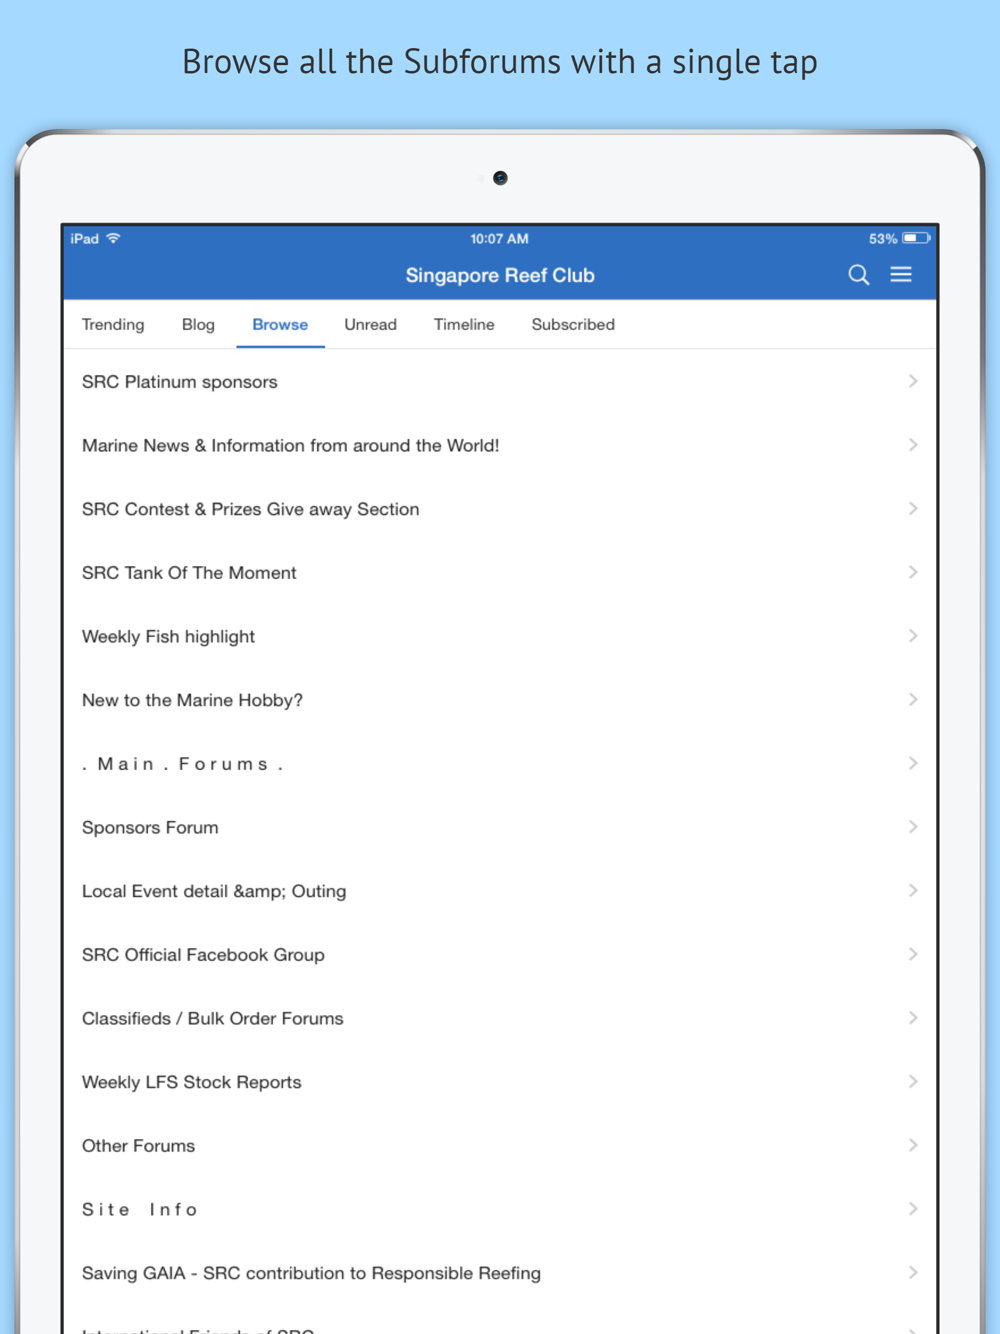This screenshot has height=1334, width=1000.
Task: Open Weekly LFS Stock Reports
Action: coord(500,1082)
